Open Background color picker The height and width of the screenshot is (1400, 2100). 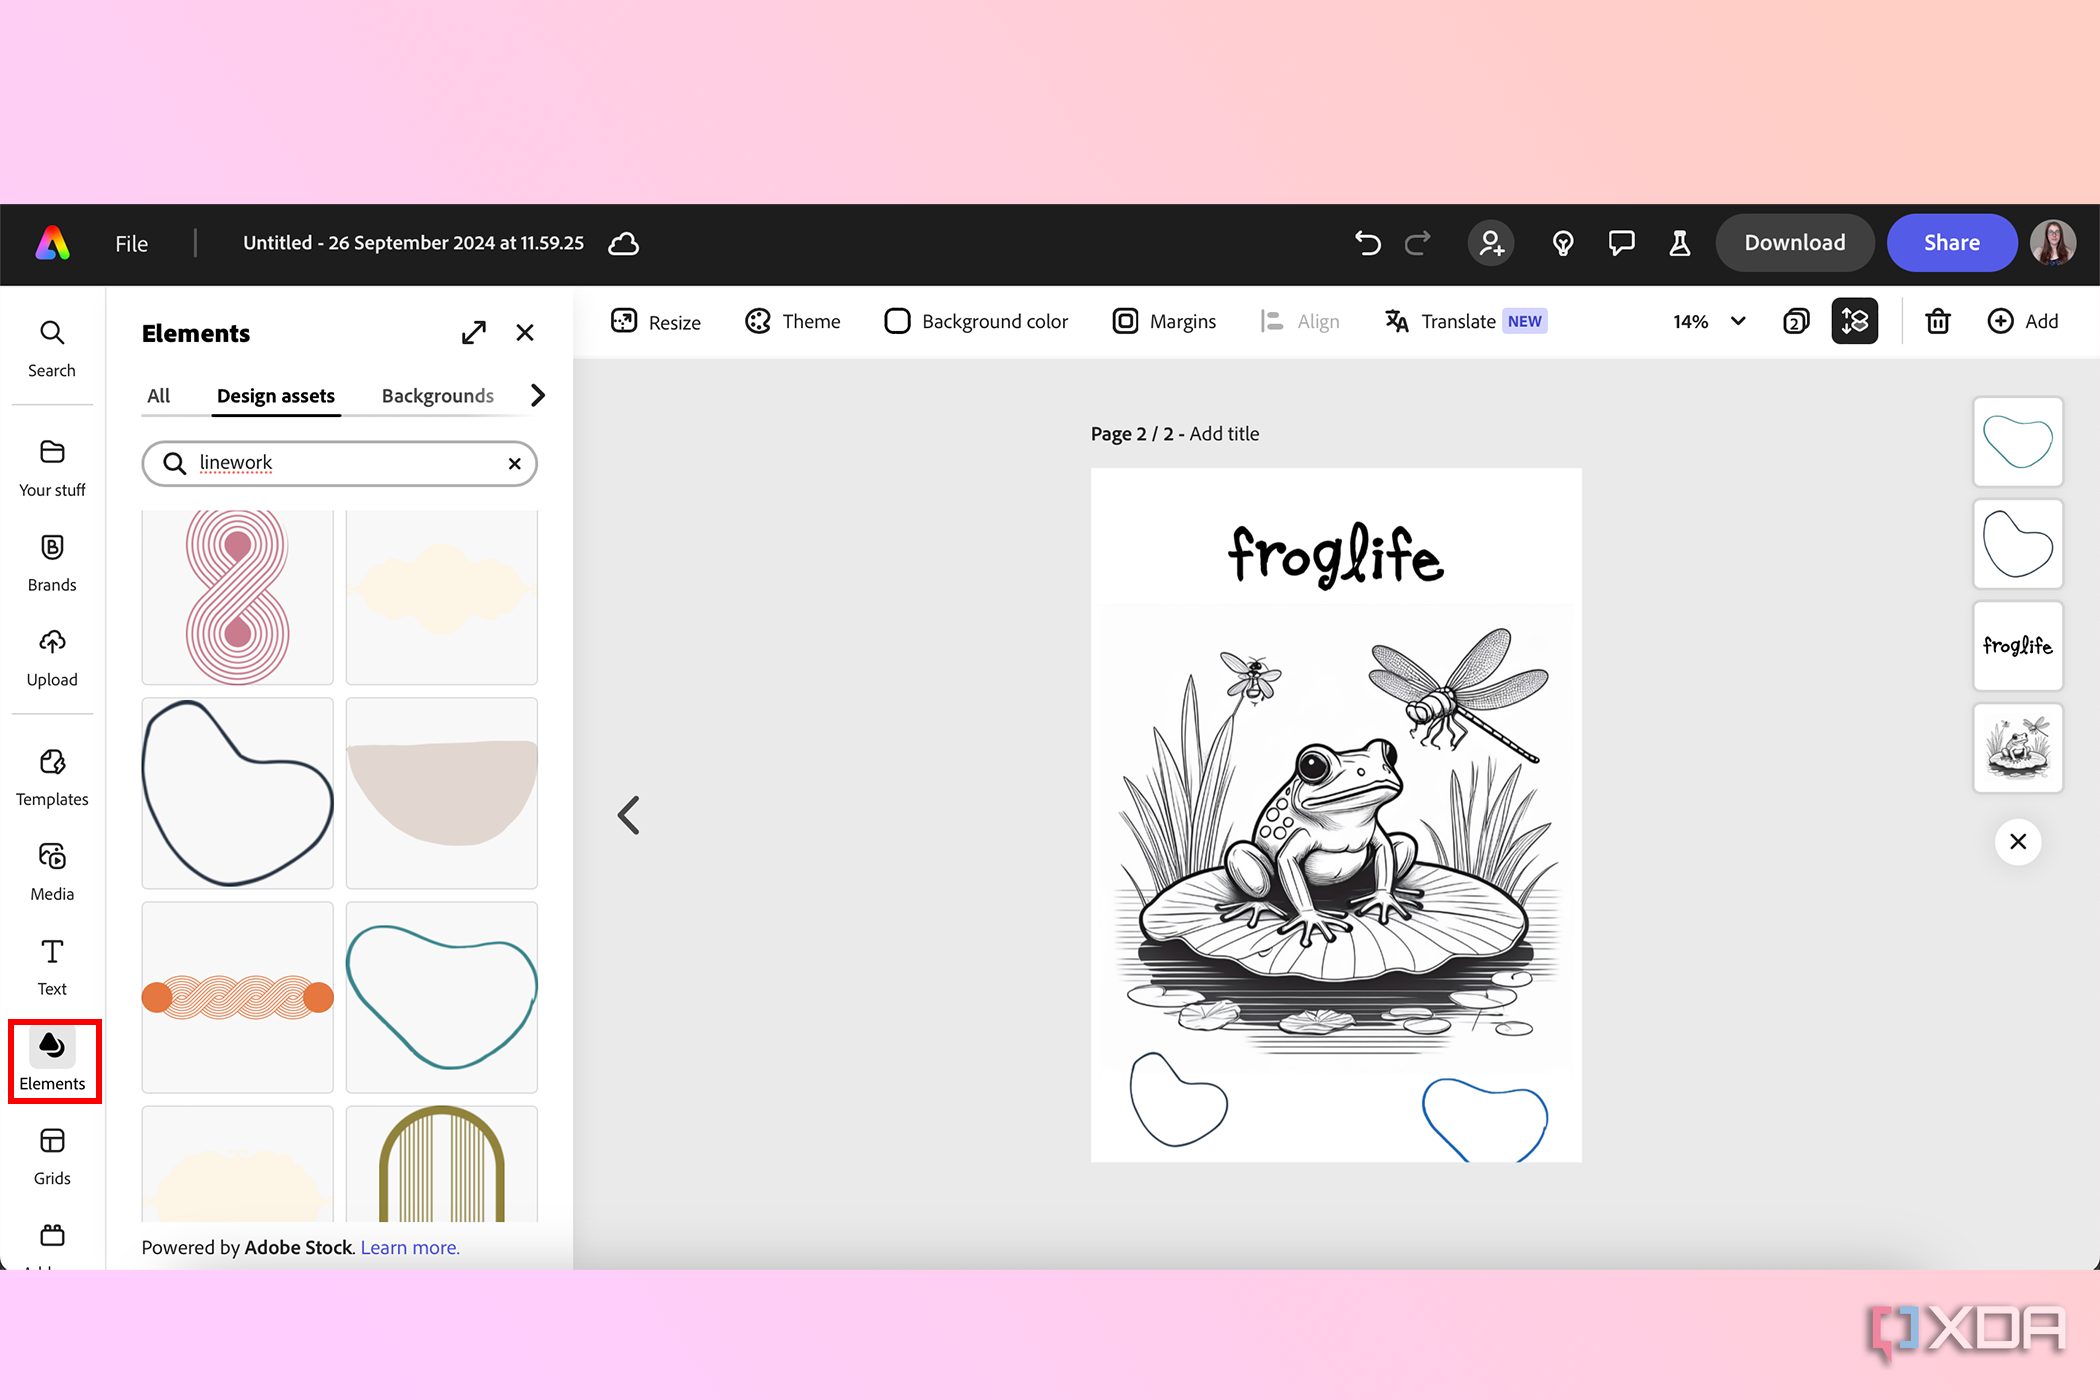[976, 321]
